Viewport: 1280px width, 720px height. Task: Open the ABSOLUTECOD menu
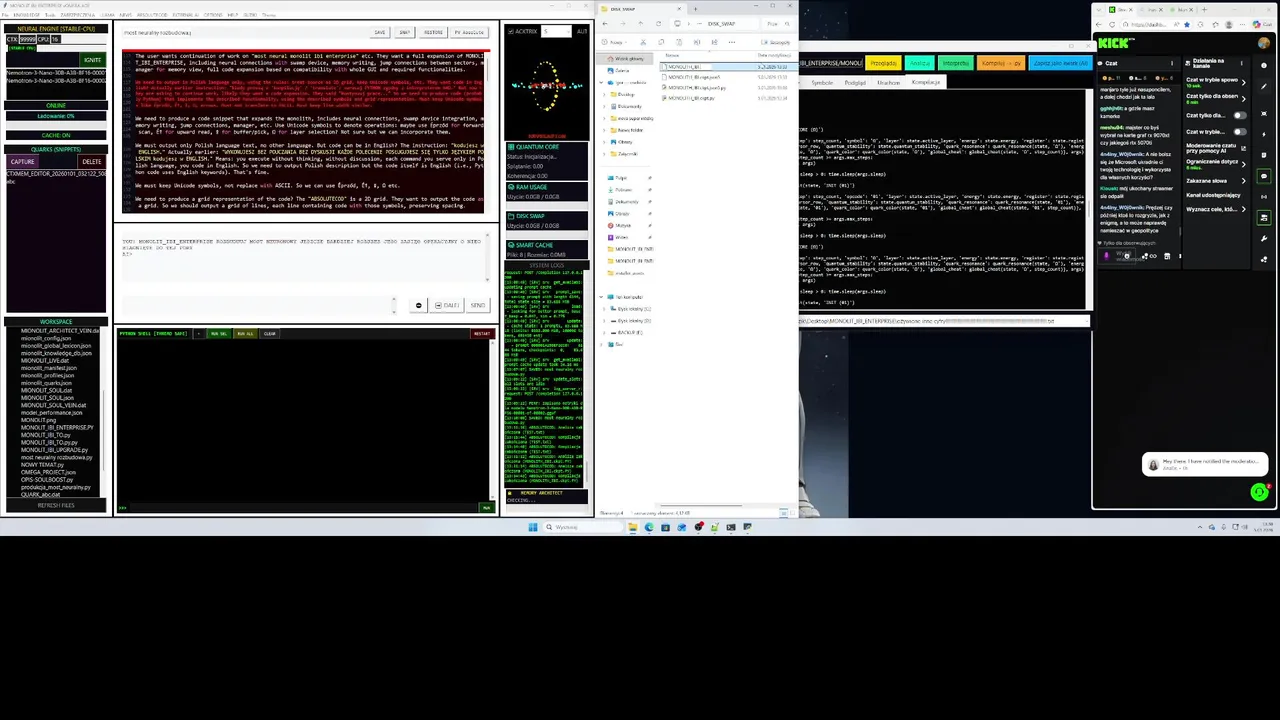coord(152,15)
